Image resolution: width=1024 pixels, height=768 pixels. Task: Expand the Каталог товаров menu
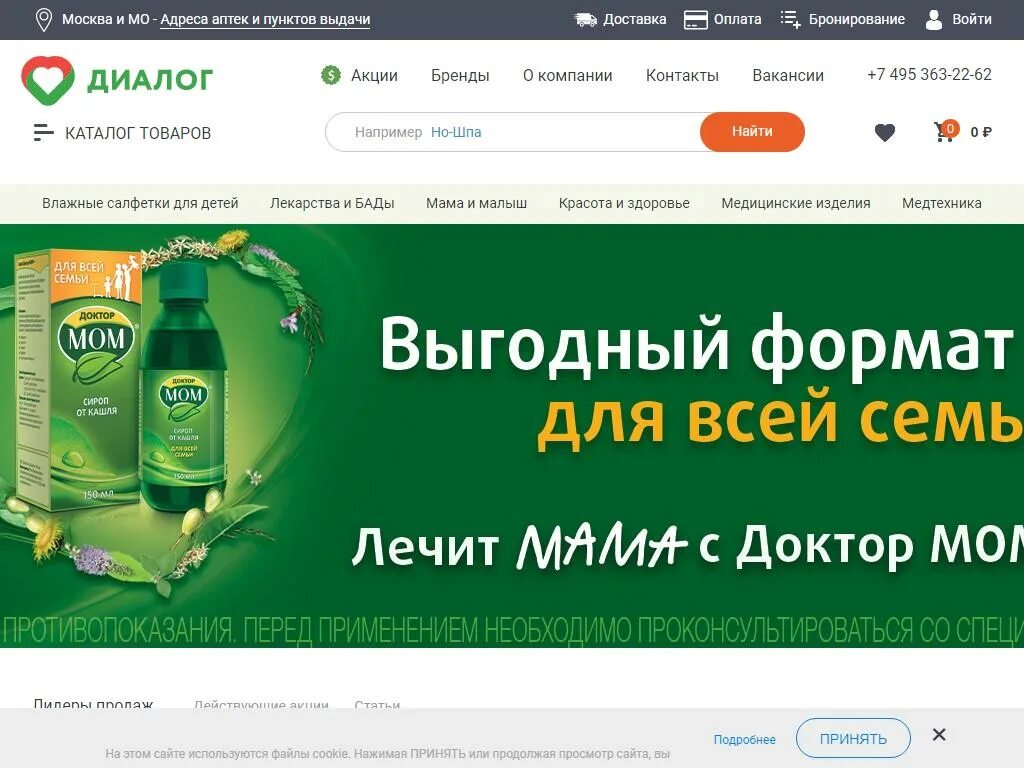point(122,133)
